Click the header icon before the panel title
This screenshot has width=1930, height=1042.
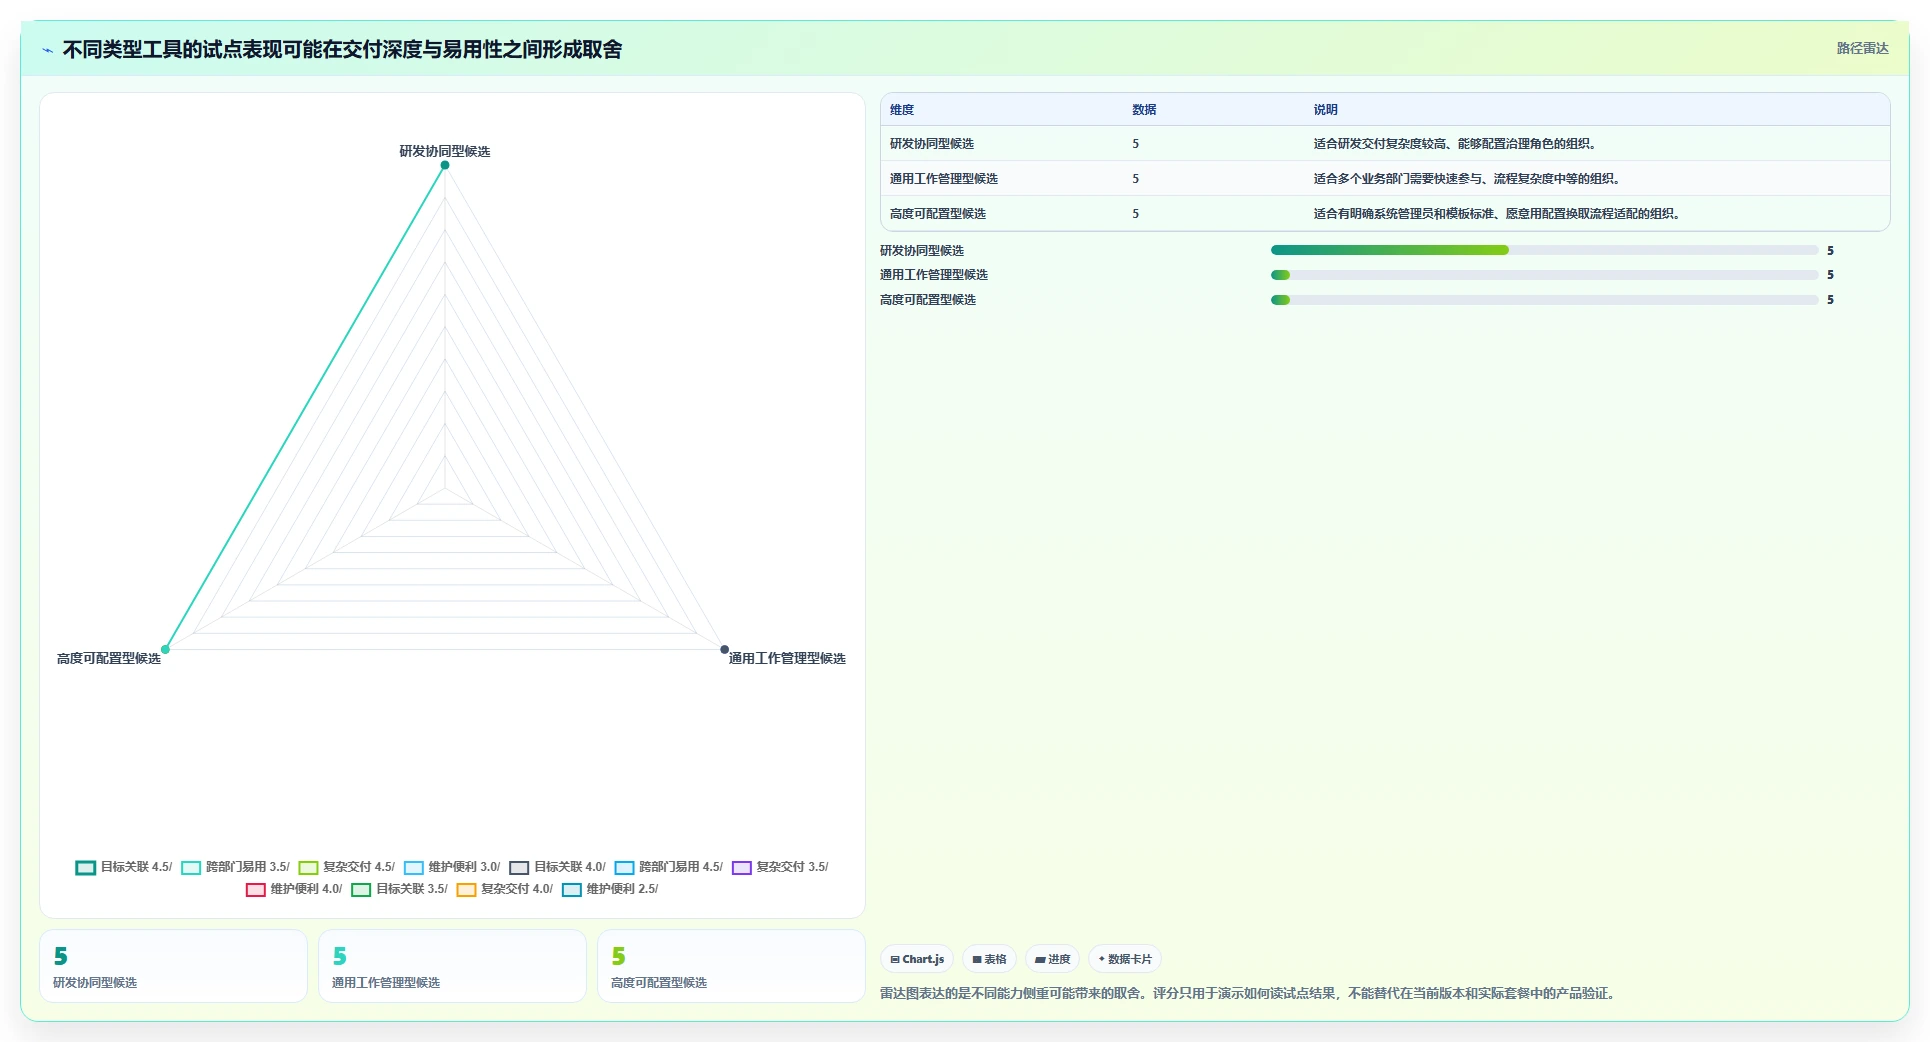coord(47,50)
